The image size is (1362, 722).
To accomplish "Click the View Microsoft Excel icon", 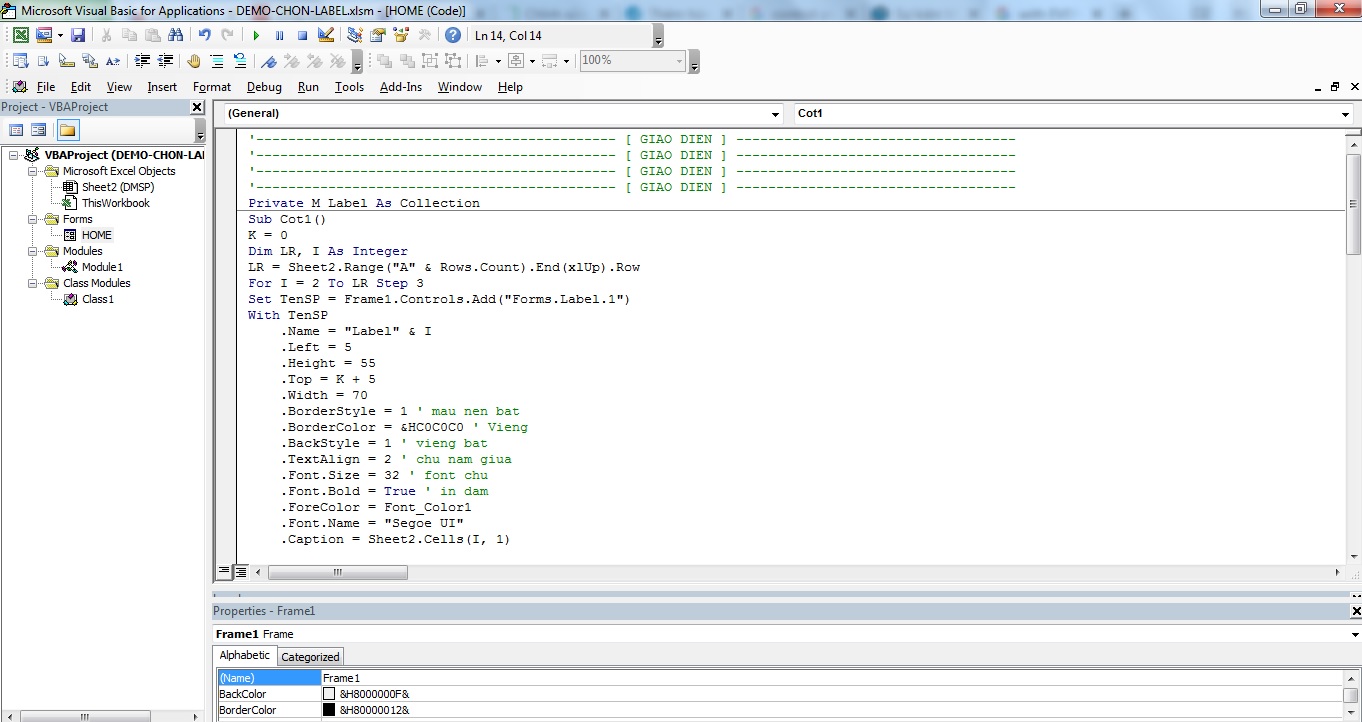I will pos(20,35).
